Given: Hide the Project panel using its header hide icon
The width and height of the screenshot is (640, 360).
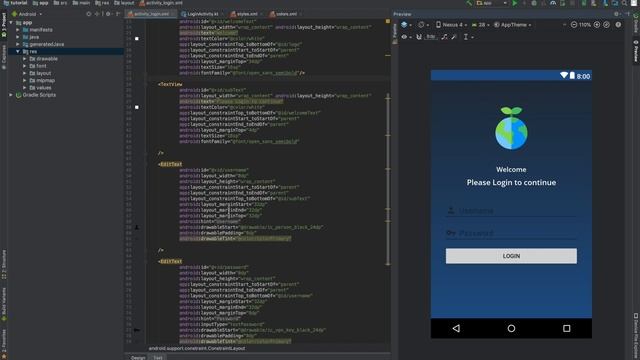Looking at the screenshot, I should tap(118, 14).
